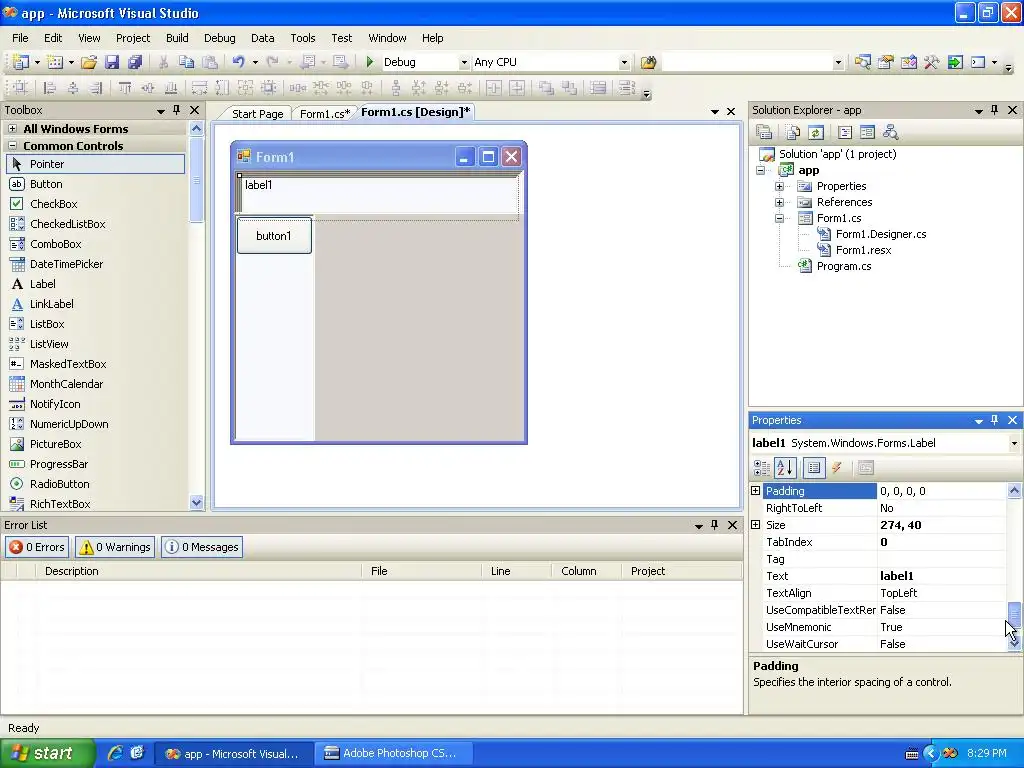1024x768 pixels.
Task: Pin the Toolbox panel
Action: (176, 110)
